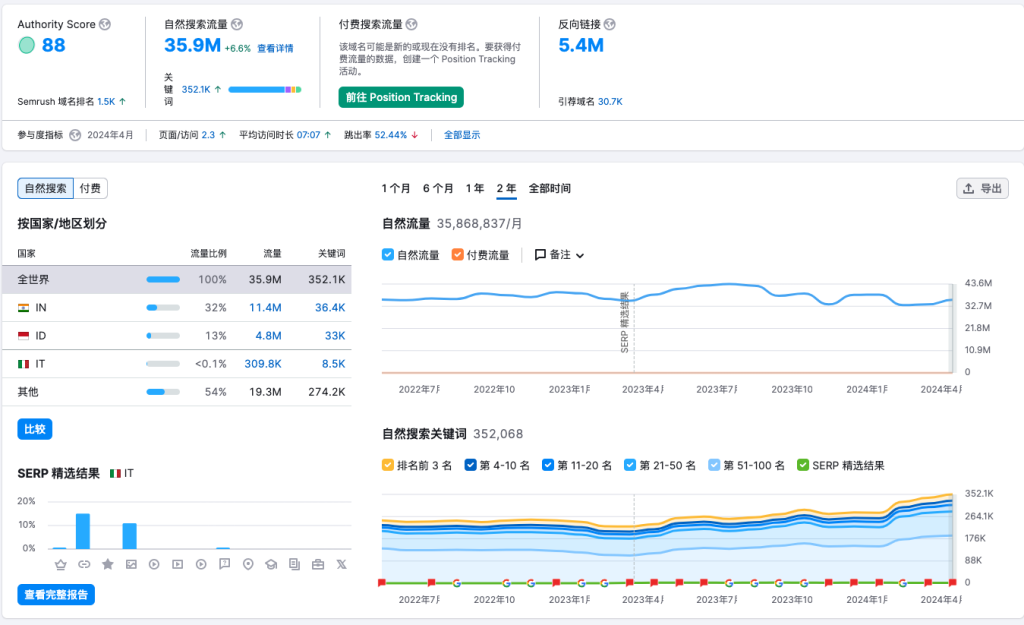This screenshot has width=1024, height=625.
Task: Uncheck the 付费流量 chart checkbox
Action: [458, 255]
